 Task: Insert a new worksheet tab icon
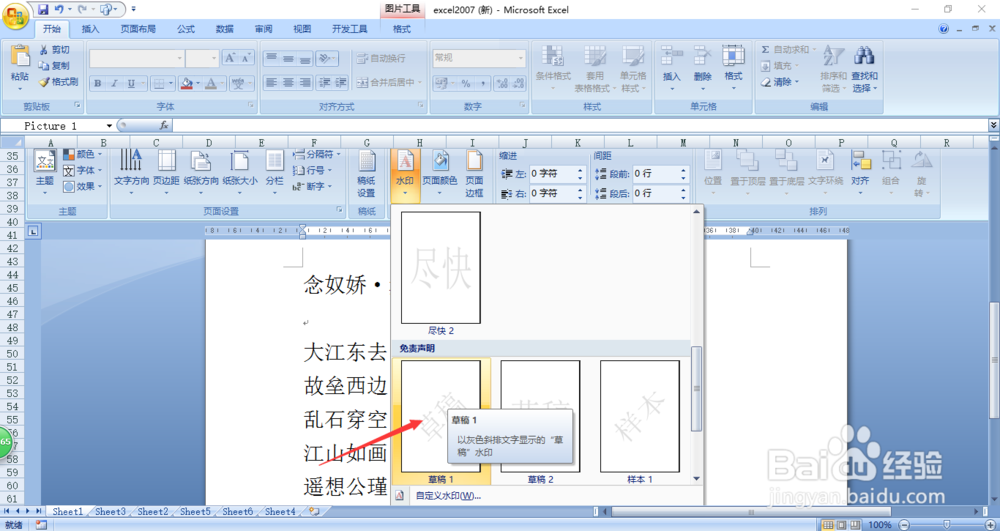pos(314,511)
